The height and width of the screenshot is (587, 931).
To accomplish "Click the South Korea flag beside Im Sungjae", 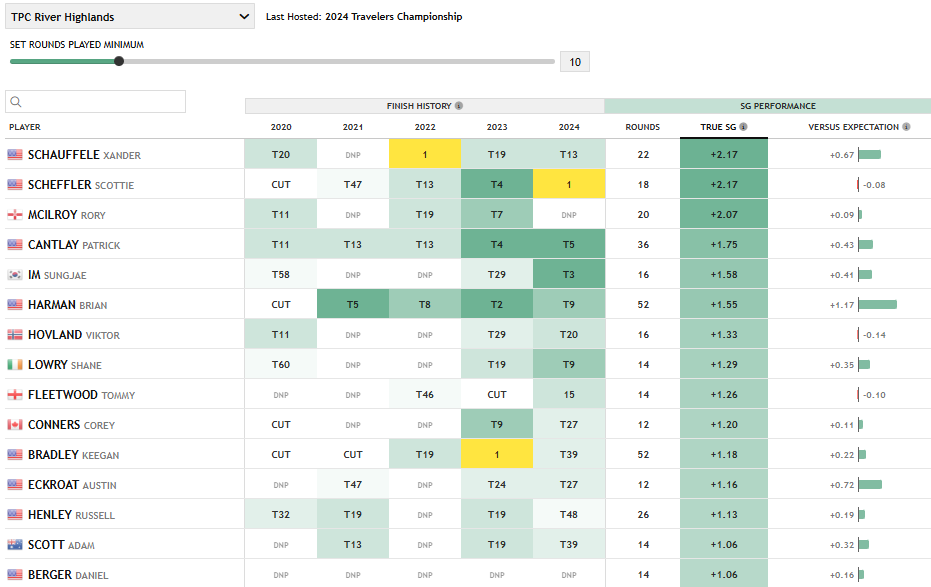I will click(15, 275).
